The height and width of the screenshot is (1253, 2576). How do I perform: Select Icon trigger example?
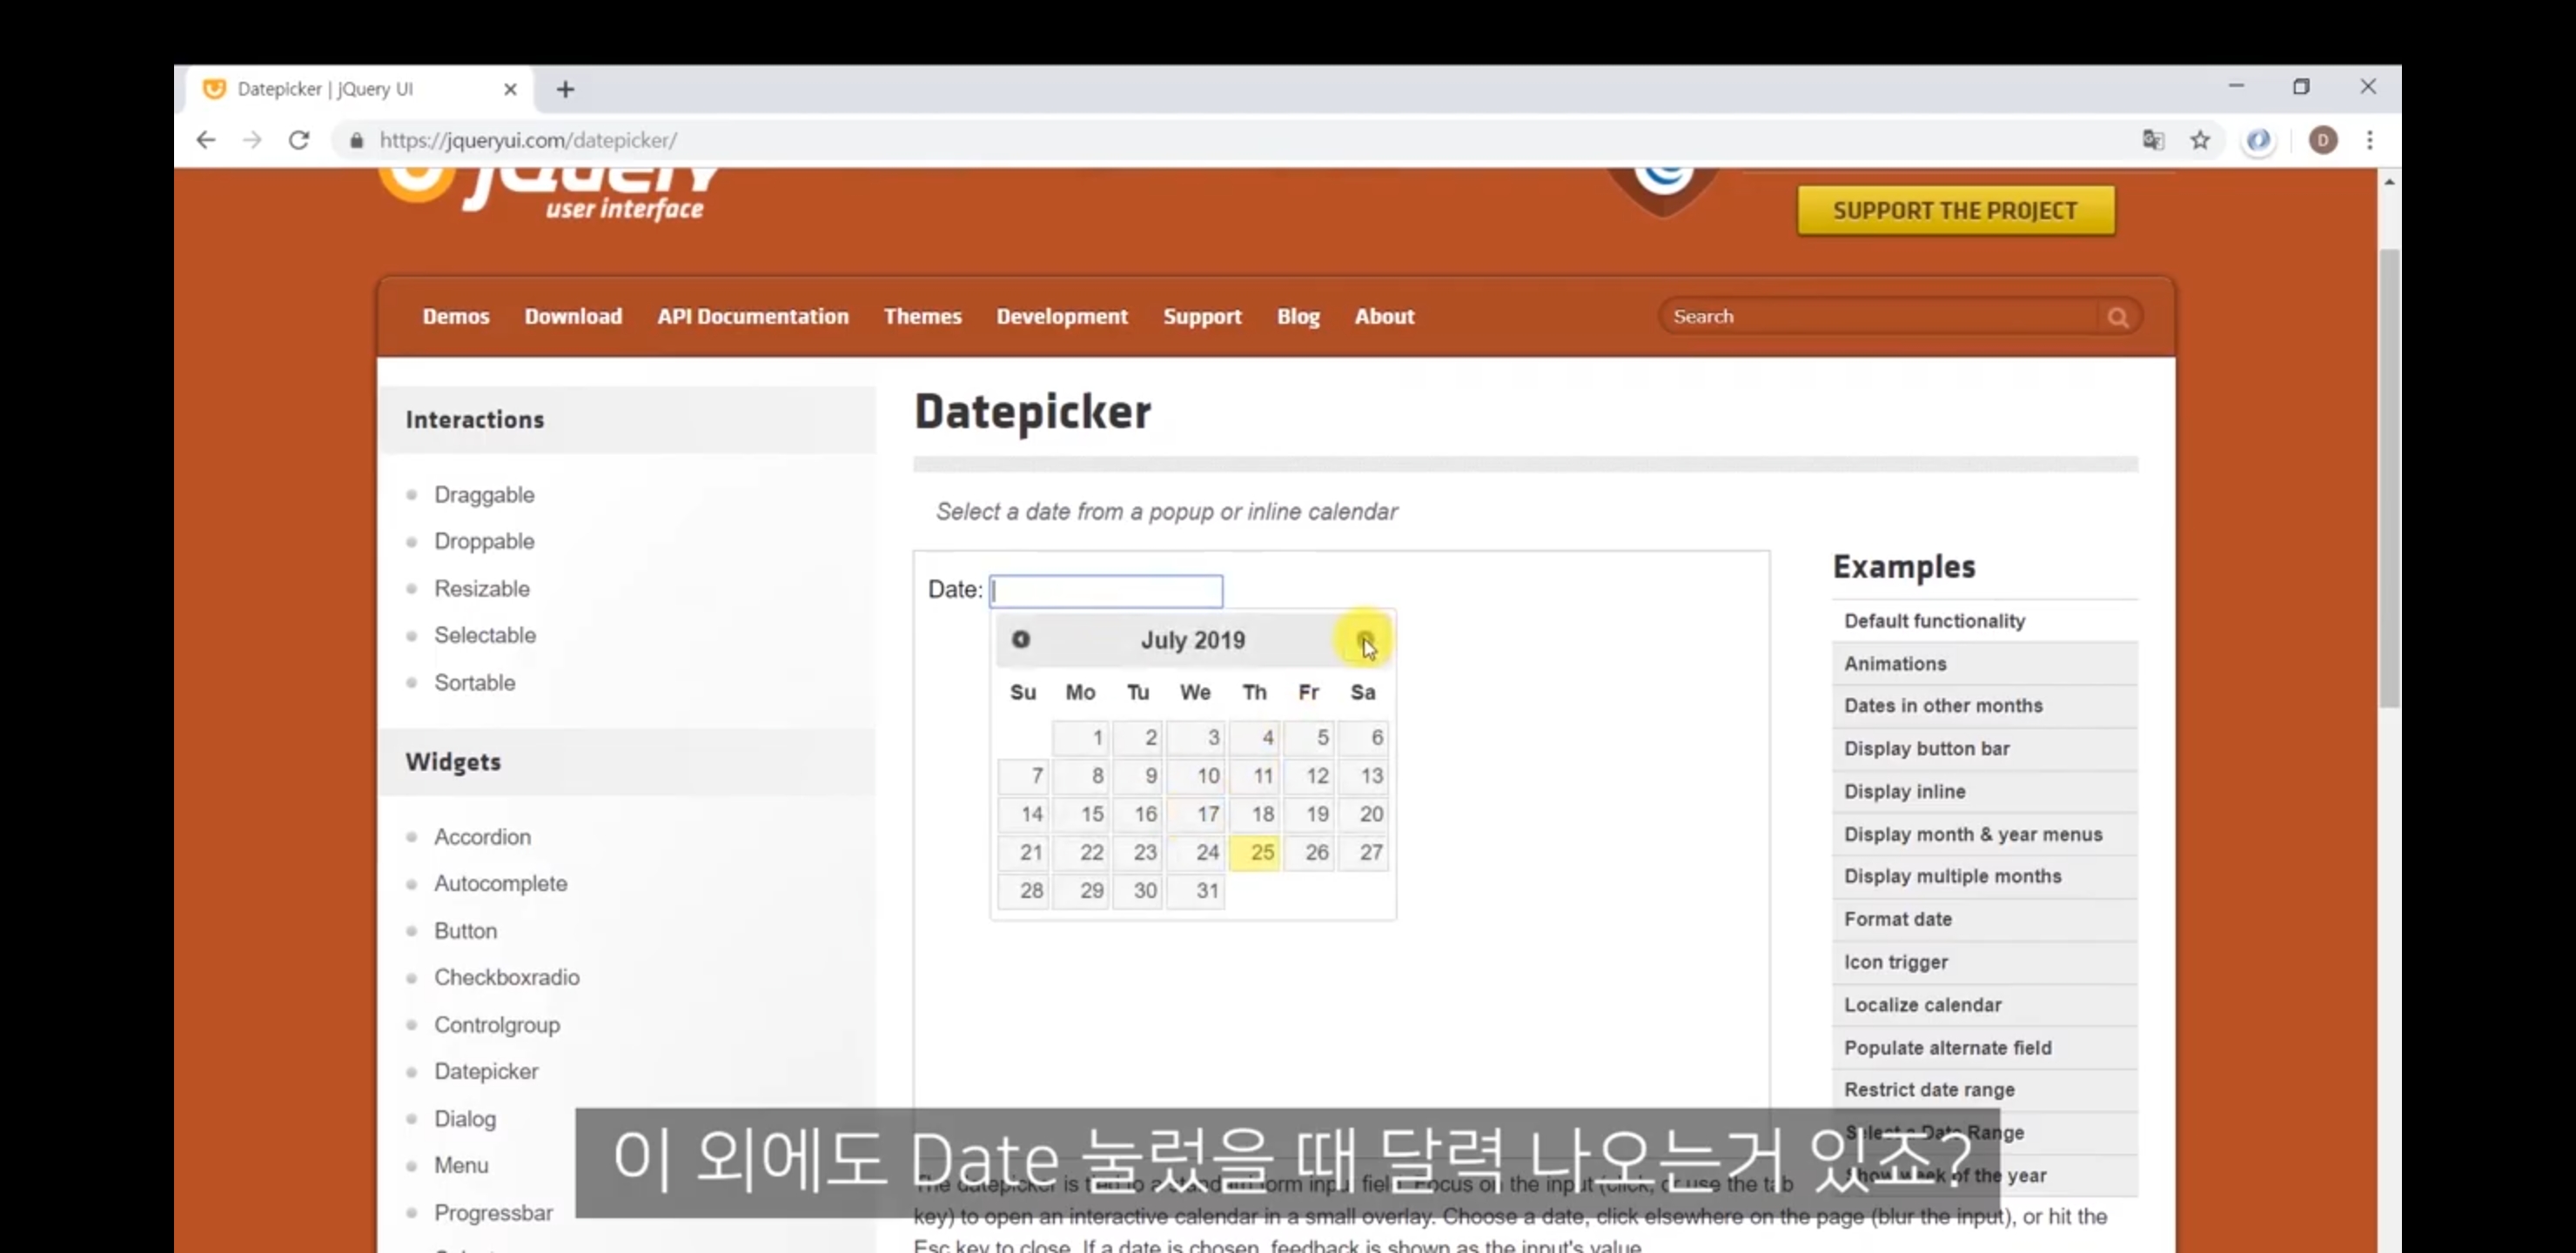click(x=1984, y=962)
